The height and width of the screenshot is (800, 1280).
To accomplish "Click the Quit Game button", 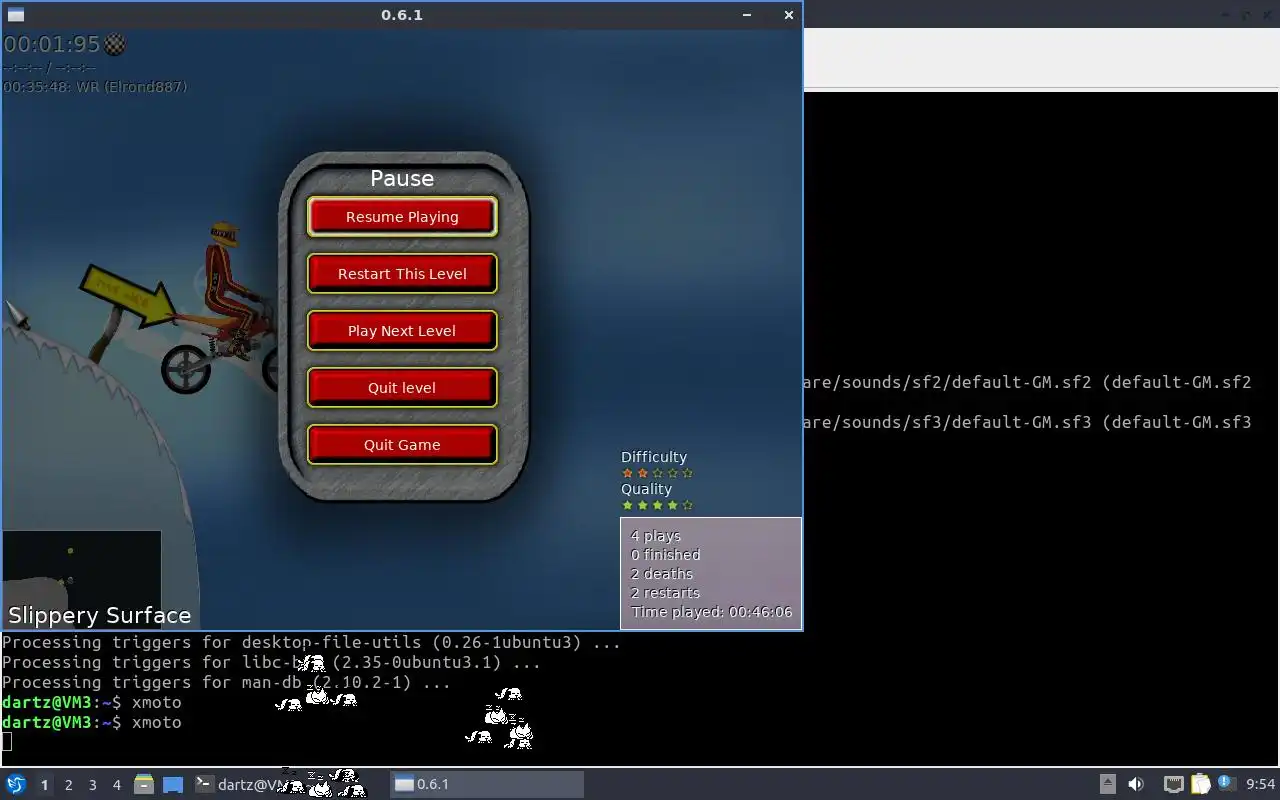I will (402, 445).
